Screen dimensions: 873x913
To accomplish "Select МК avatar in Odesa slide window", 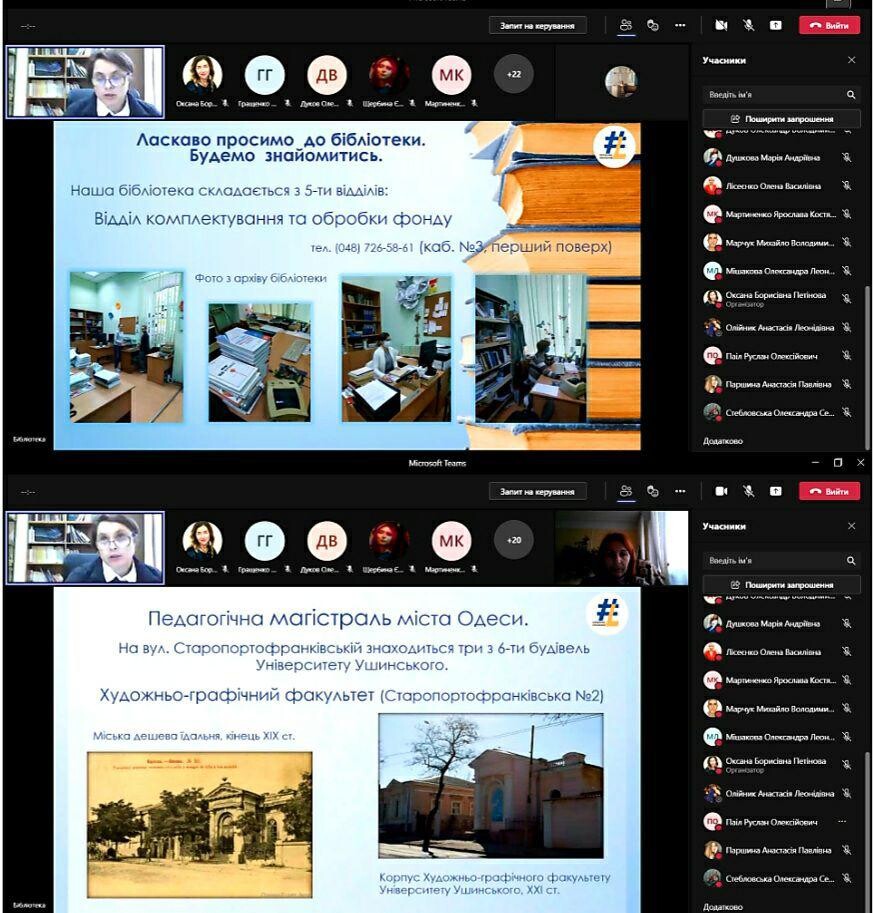I will tap(451, 540).
